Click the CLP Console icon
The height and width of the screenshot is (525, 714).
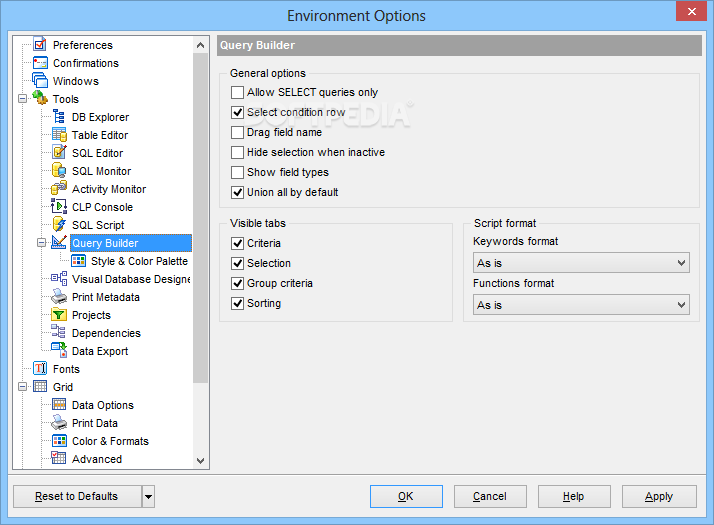59,207
